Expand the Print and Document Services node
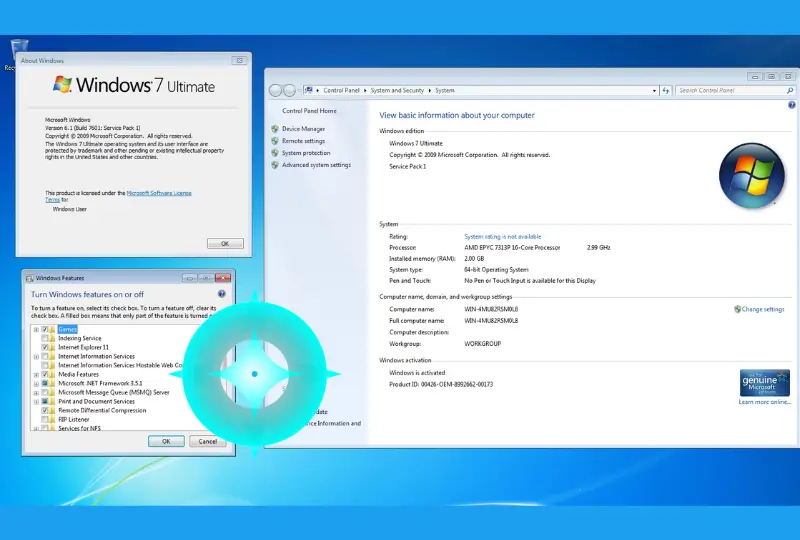Image resolution: width=800 pixels, height=540 pixels. coord(36,402)
